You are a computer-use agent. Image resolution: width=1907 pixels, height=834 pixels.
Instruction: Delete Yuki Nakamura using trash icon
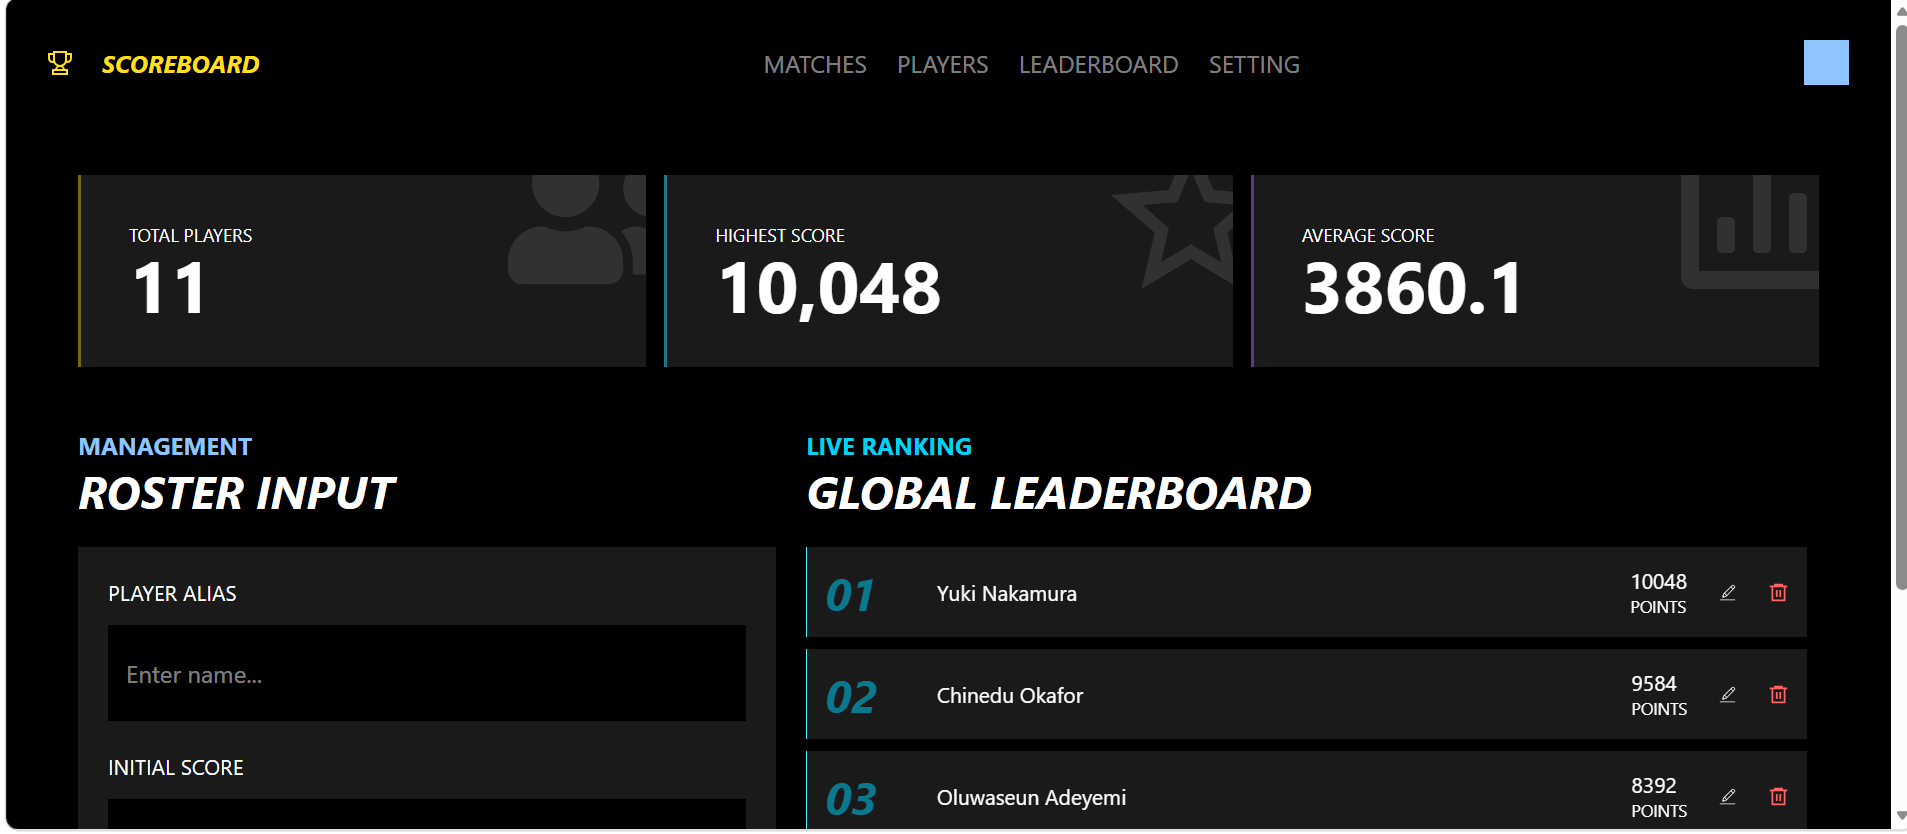(x=1778, y=593)
